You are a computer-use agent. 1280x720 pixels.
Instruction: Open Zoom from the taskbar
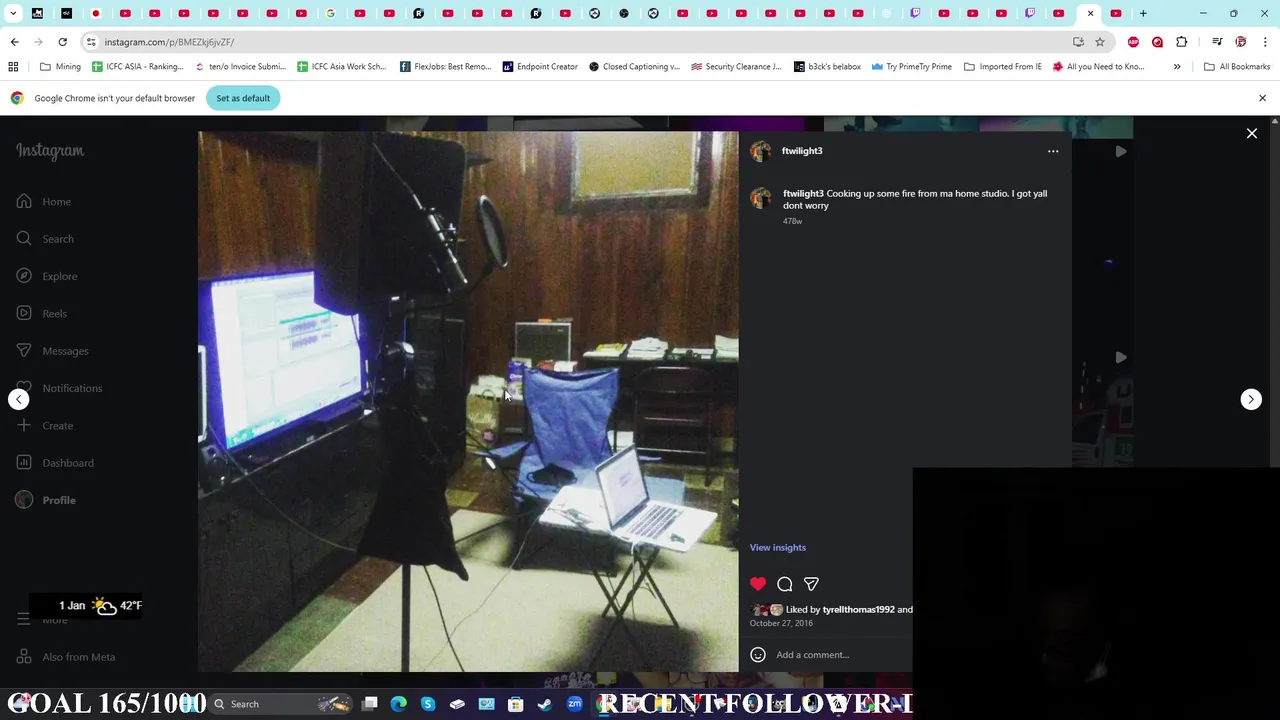(x=574, y=704)
